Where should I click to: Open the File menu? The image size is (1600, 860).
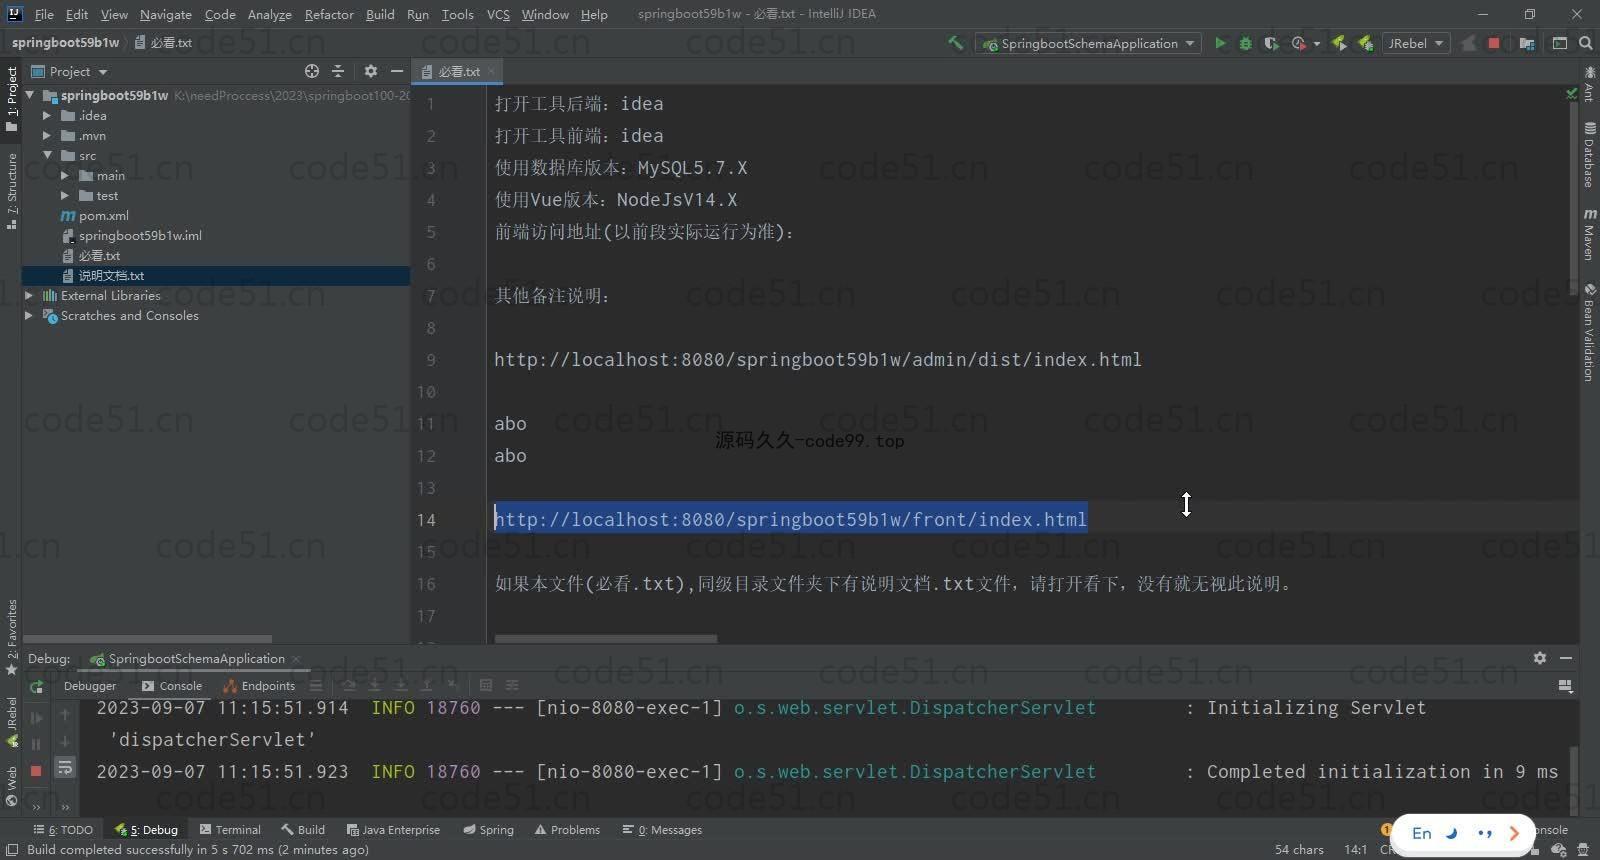44,14
